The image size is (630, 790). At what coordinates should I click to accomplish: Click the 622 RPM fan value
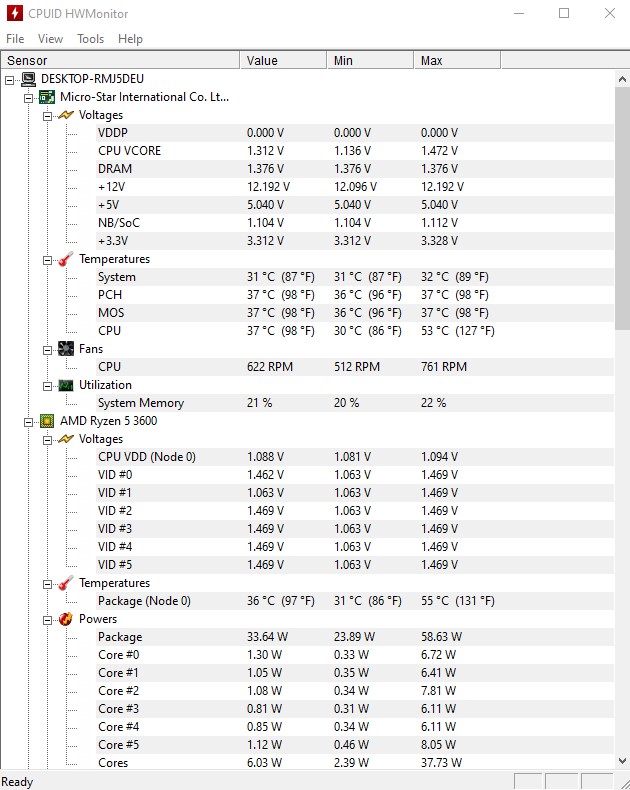[270, 367]
